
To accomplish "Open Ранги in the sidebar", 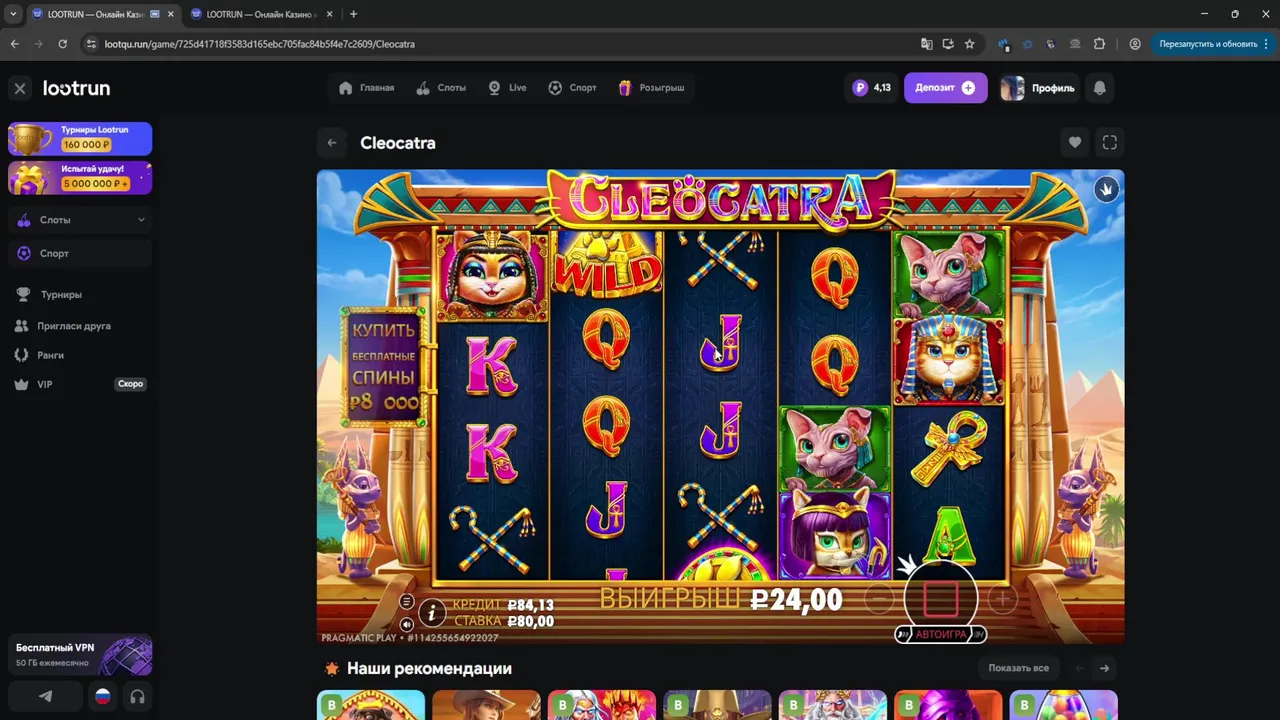I will point(40,355).
